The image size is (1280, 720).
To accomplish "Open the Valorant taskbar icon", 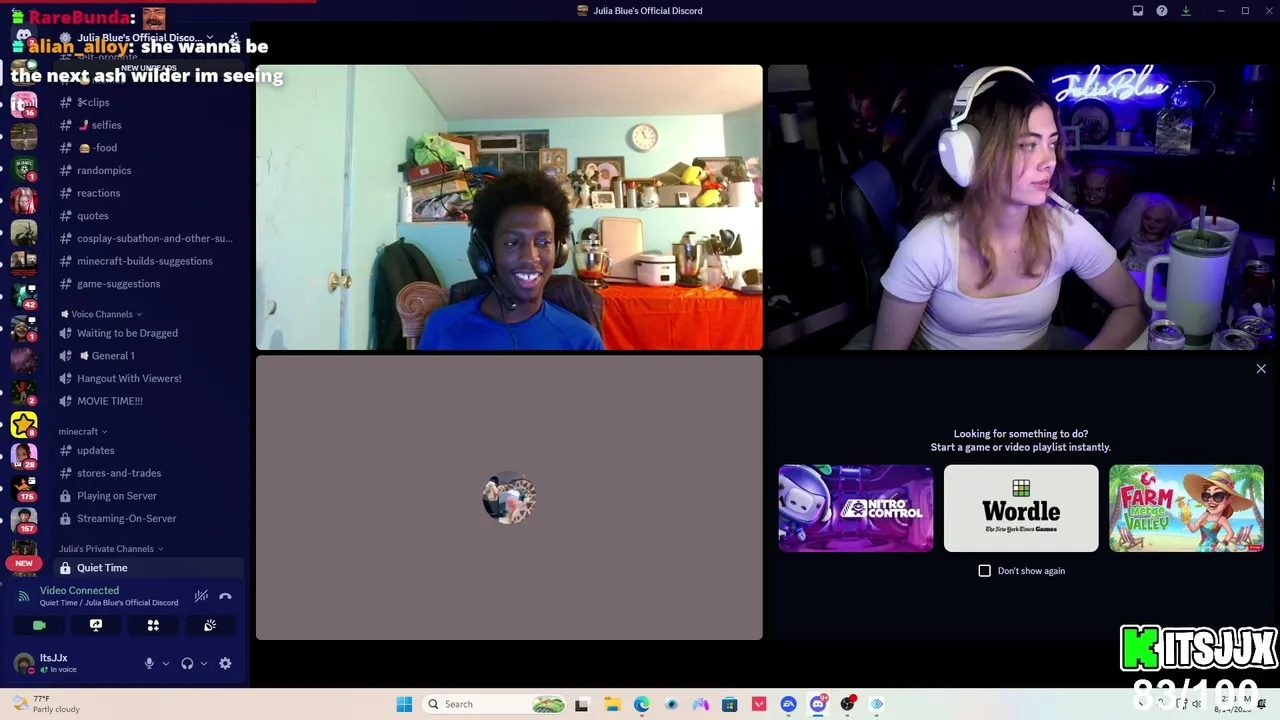I will click(759, 704).
